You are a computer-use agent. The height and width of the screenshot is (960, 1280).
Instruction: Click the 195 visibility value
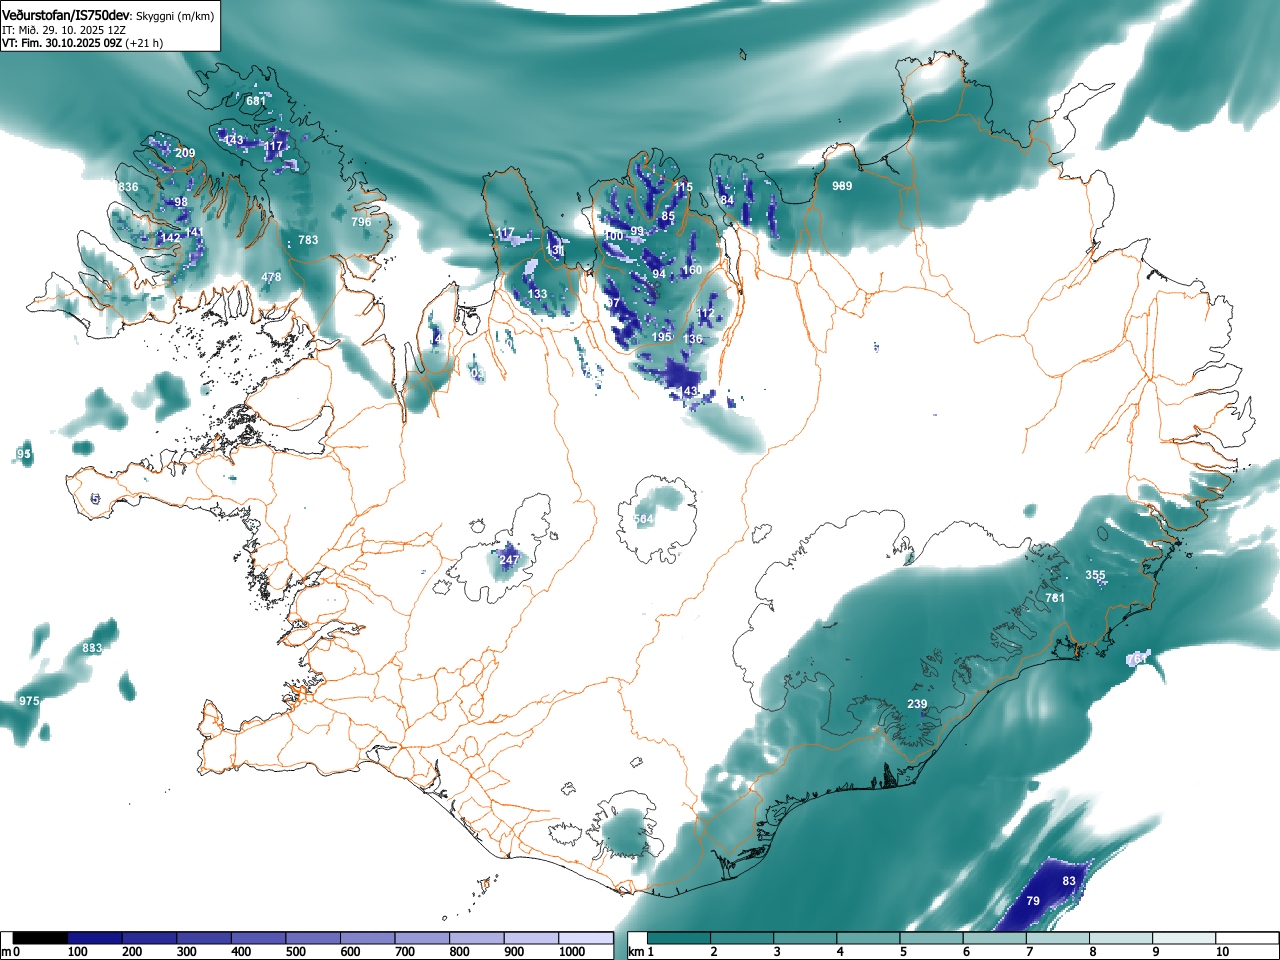pyautogui.click(x=662, y=337)
